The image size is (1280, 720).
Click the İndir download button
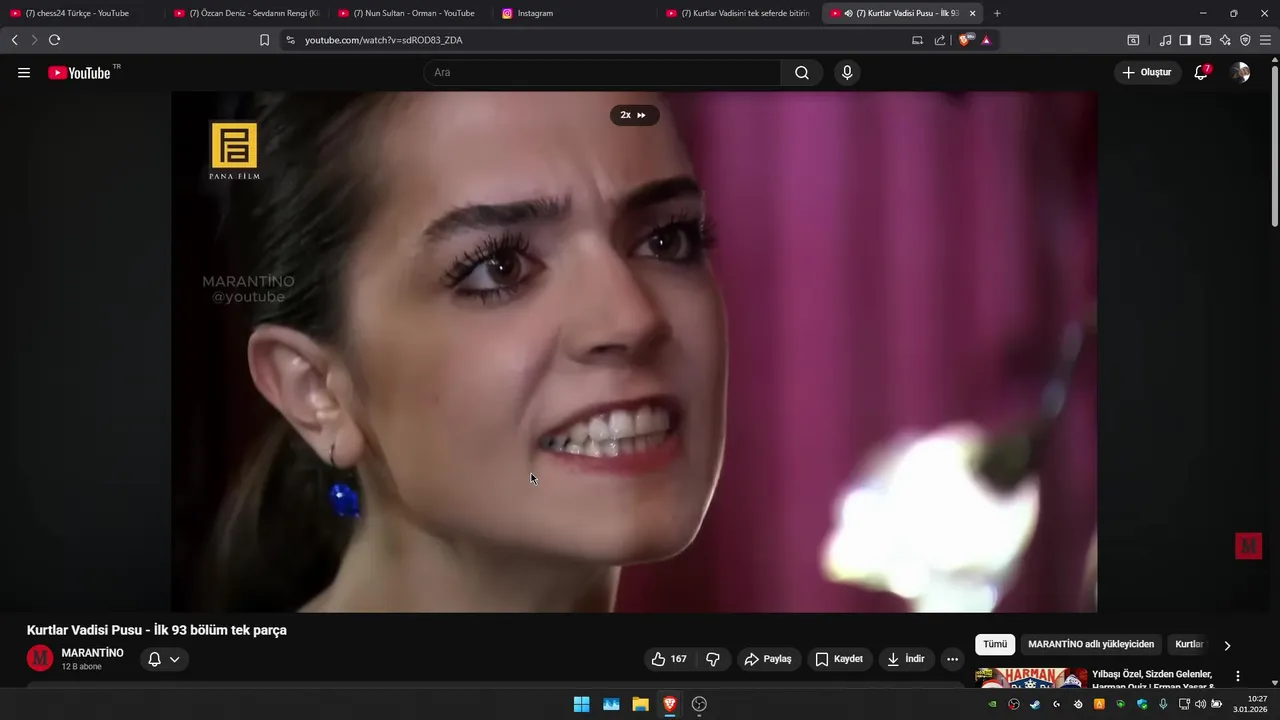pos(906,659)
